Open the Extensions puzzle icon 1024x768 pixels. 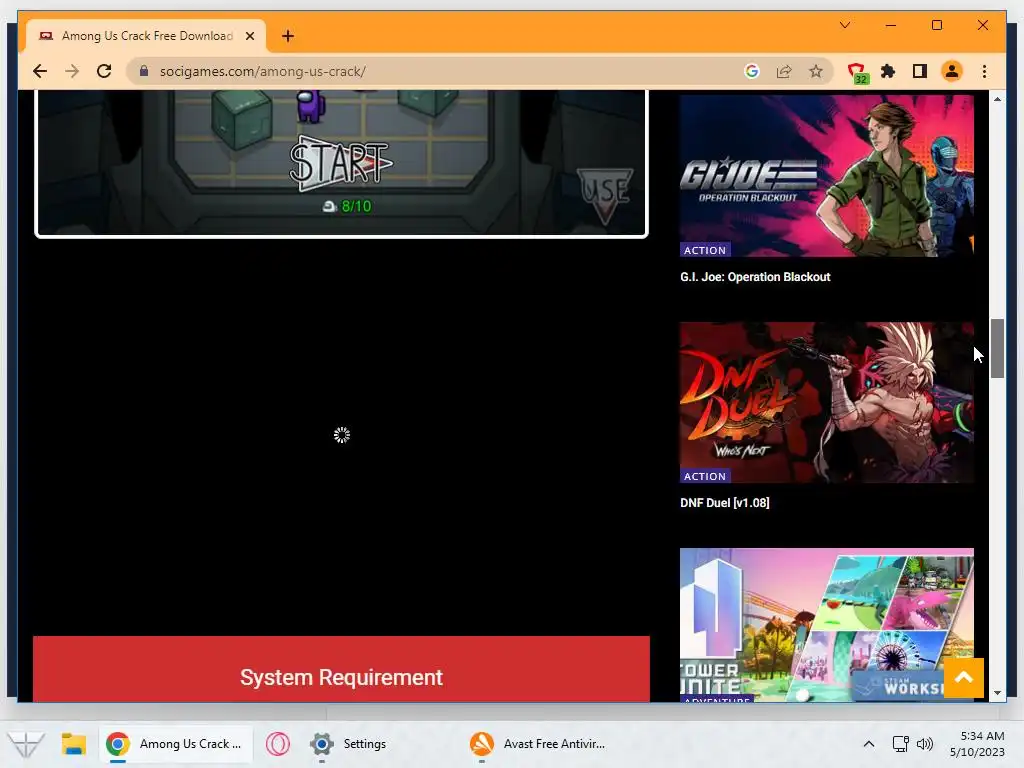[x=888, y=71]
